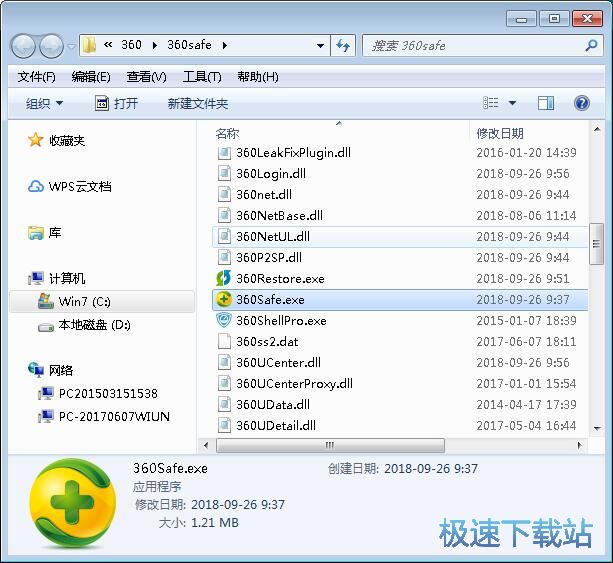Click the file list scroll up arrow
This screenshot has height=563, width=613.
click(597, 129)
